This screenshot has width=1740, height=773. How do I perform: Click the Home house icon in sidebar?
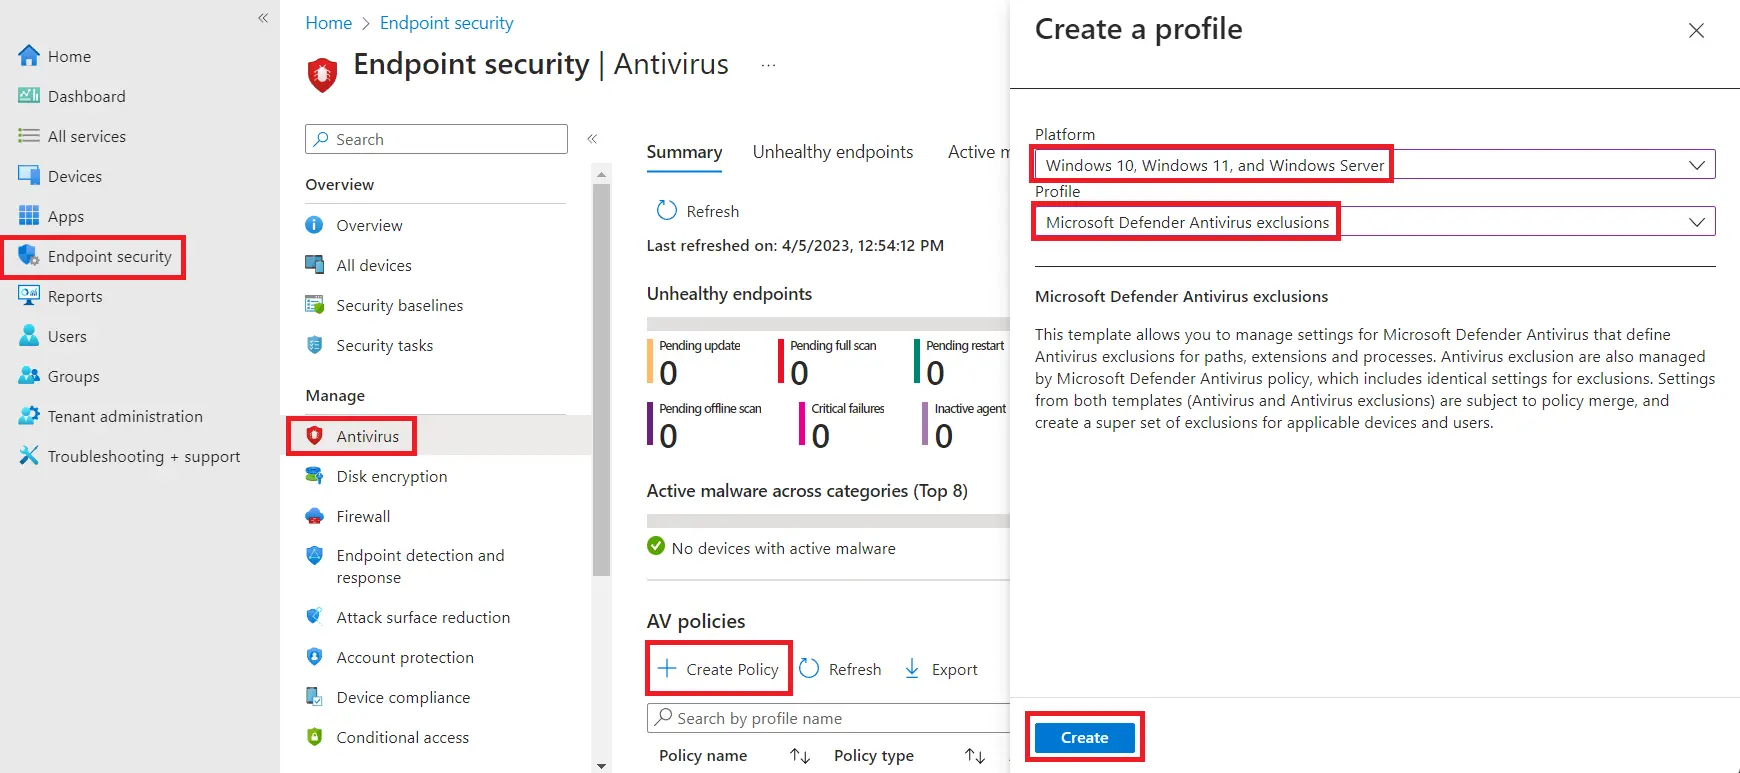click(29, 56)
